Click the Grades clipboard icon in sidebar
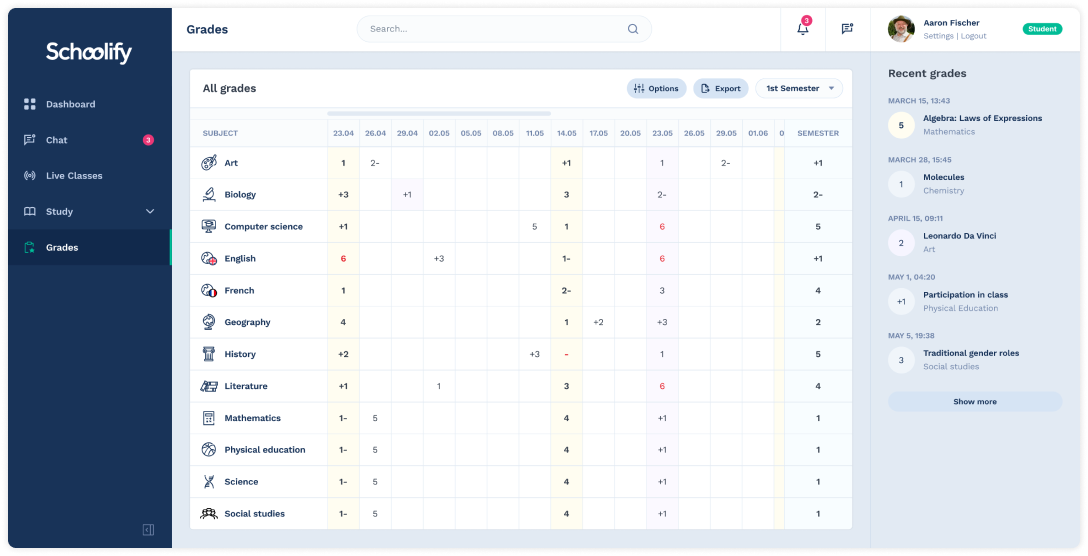This screenshot has width=1088, height=556. pyautogui.click(x=30, y=247)
